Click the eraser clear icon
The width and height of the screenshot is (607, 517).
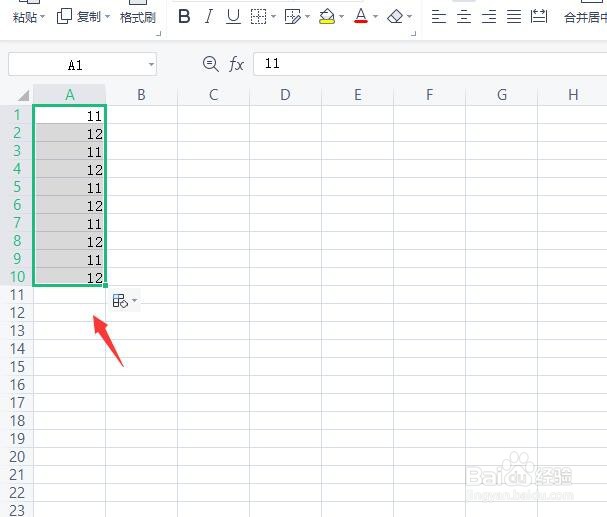395,16
